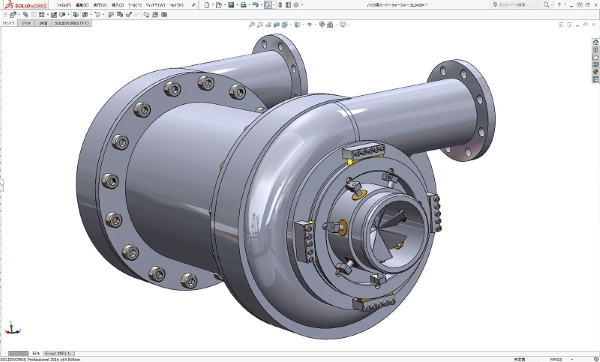Viewport: 600px width, 362px height.
Task: Select the Motion Study 1 bottom tab
Action: pyautogui.click(x=58, y=353)
